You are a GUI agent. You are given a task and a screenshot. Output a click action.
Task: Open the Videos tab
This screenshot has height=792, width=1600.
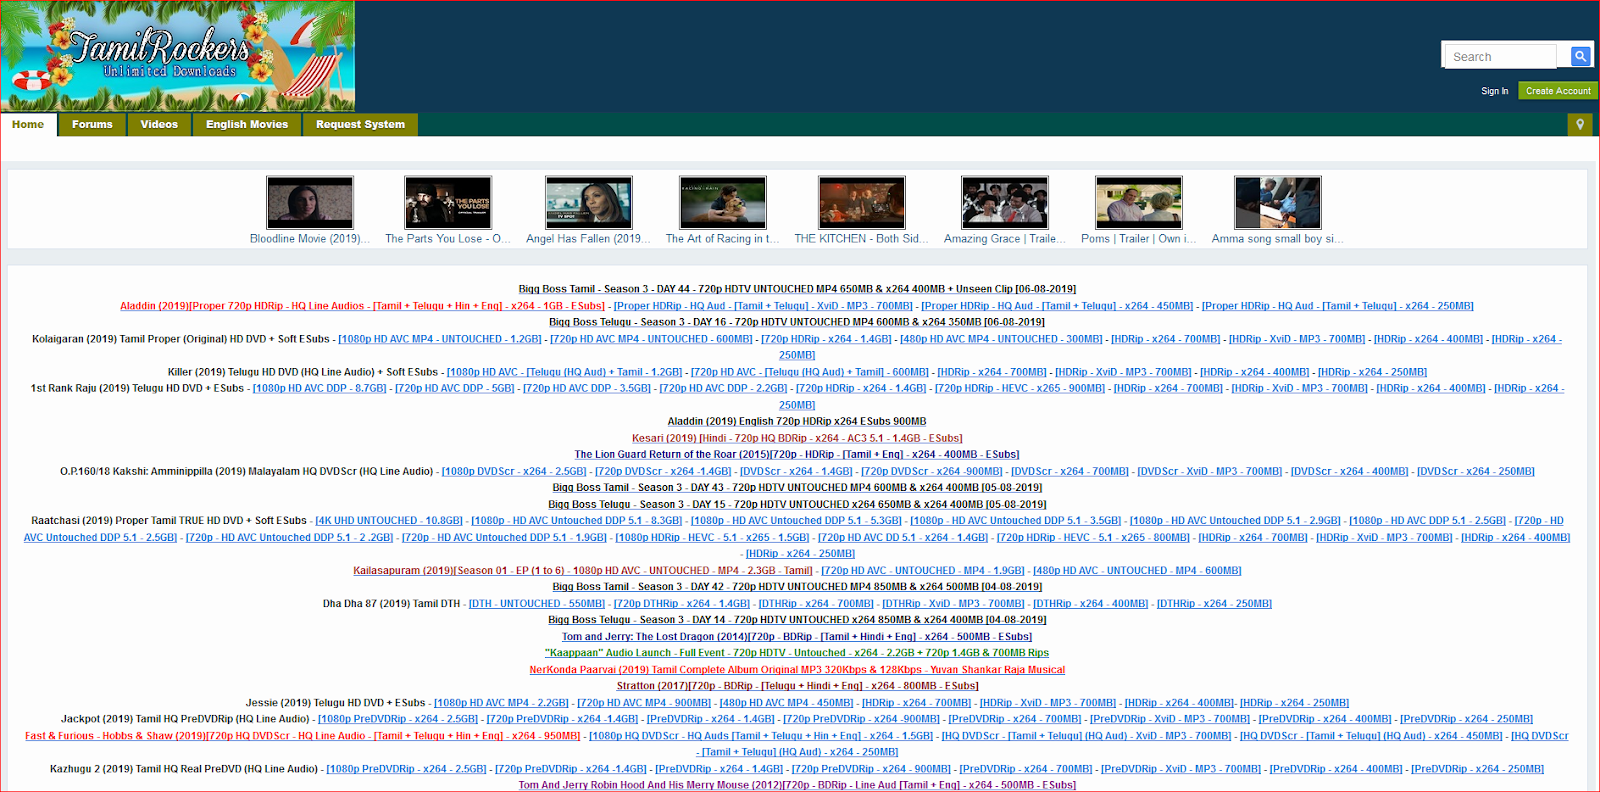pyautogui.click(x=159, y=124)
